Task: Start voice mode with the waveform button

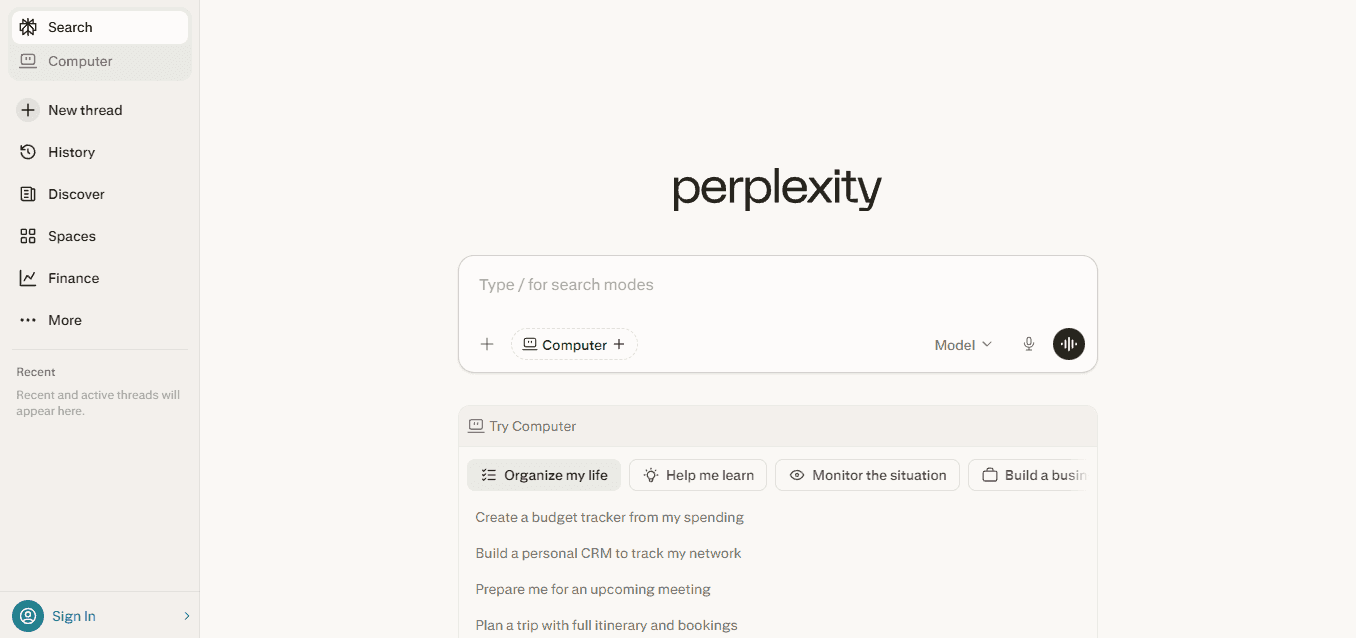Action: pos(1068,344)
